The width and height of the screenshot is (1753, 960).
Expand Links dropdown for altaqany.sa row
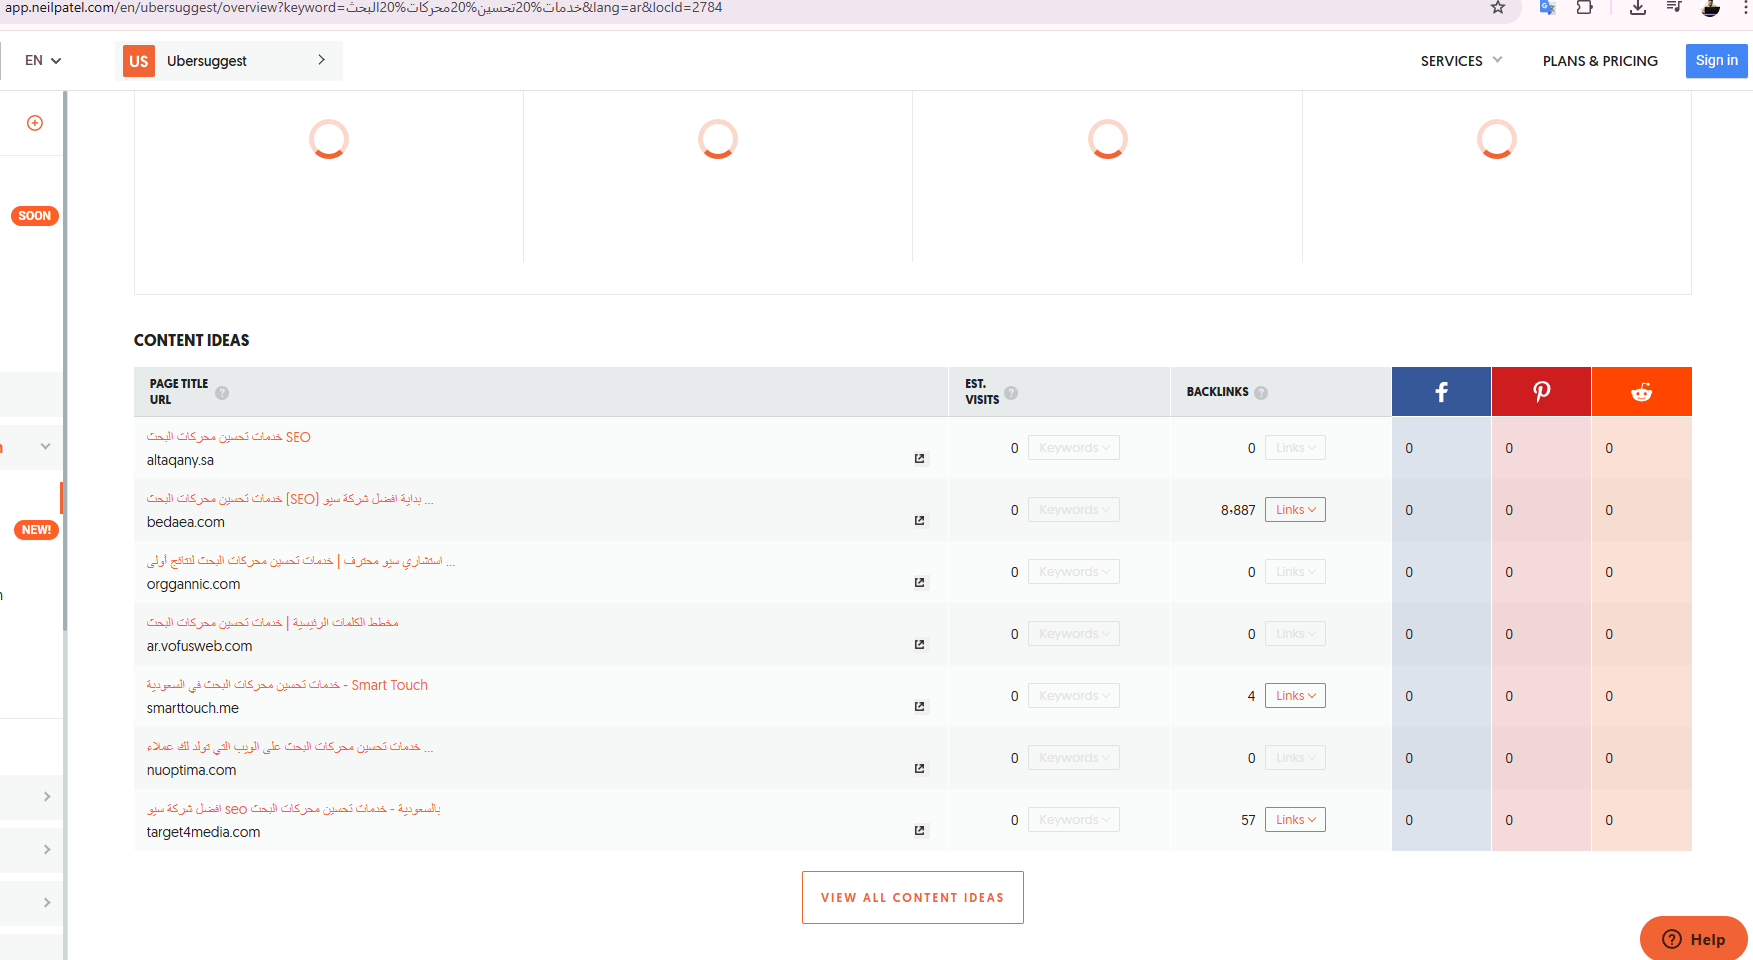pos(1295,448)
